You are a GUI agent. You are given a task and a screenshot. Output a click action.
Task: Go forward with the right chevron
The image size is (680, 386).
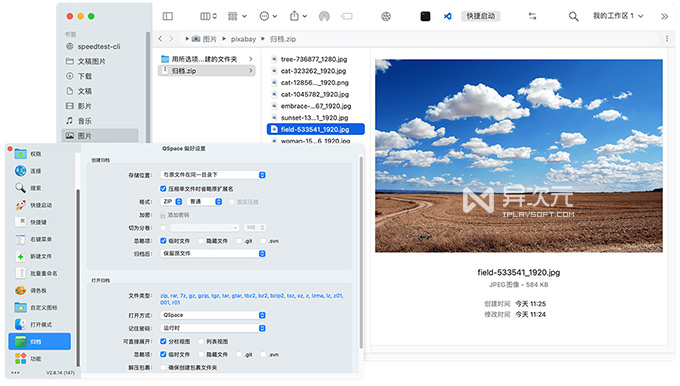click(171, 39)
